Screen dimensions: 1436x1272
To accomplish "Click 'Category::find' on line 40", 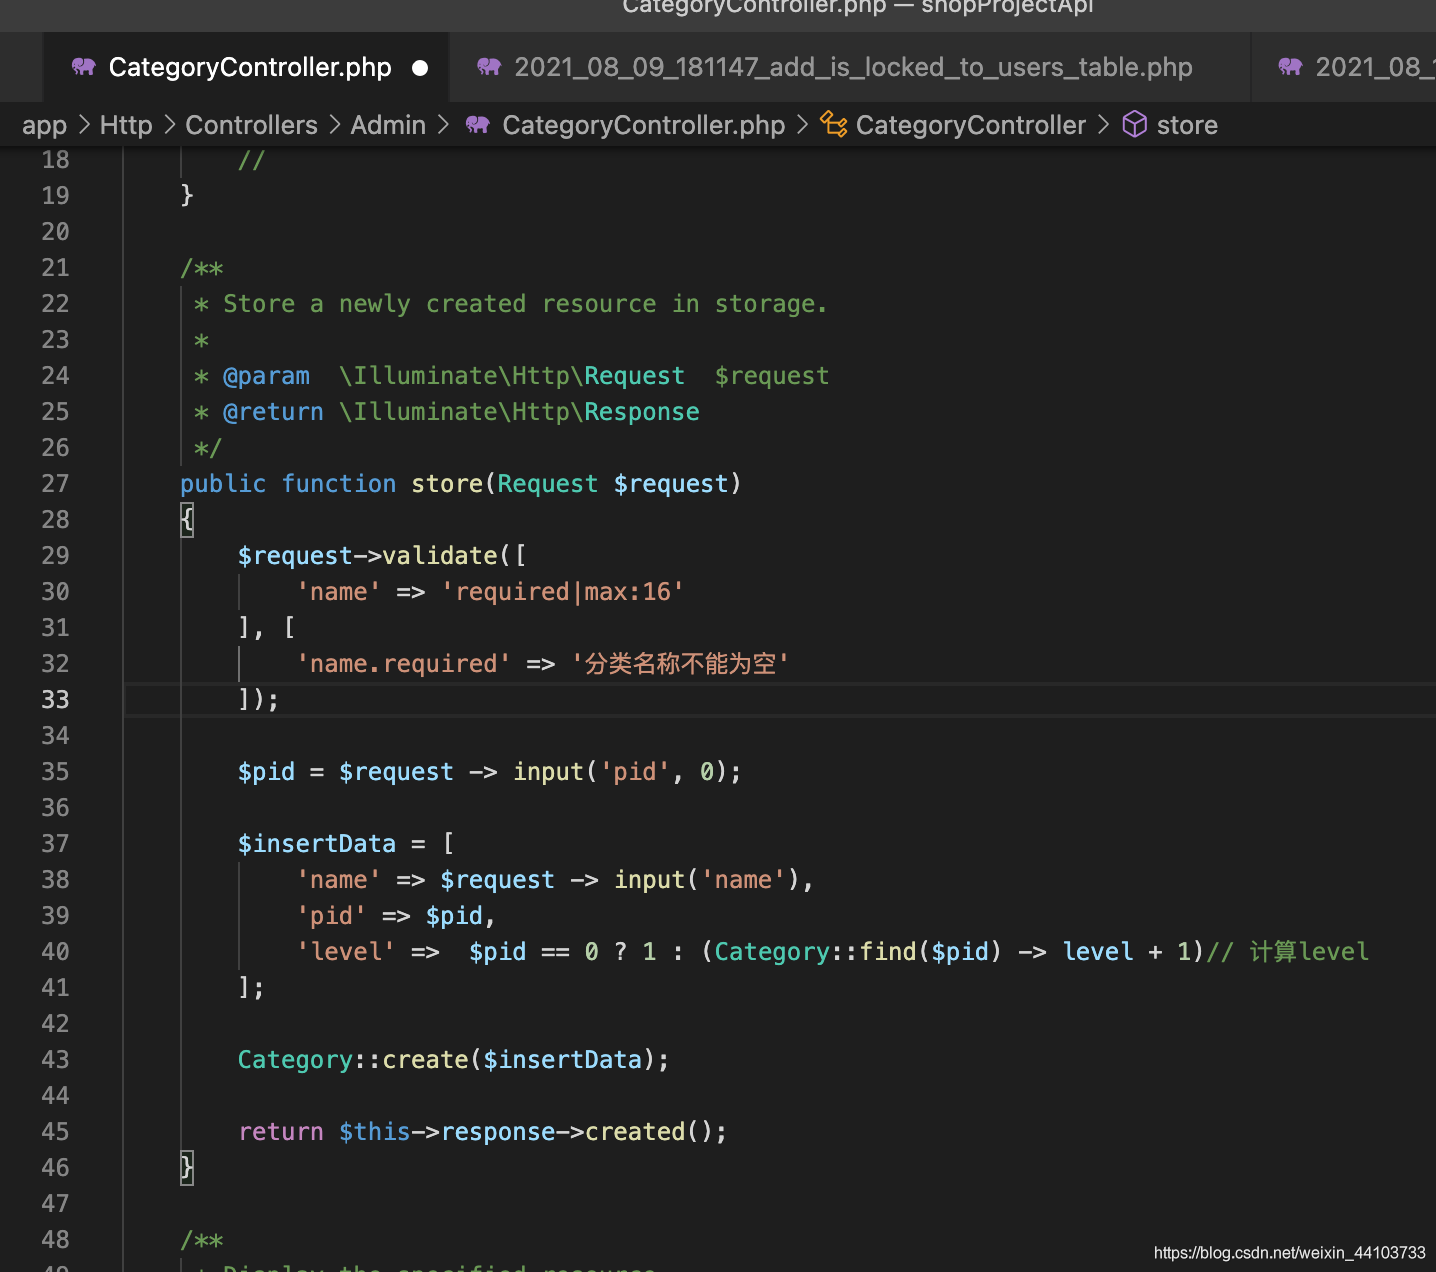I will (x=815, y=952).
